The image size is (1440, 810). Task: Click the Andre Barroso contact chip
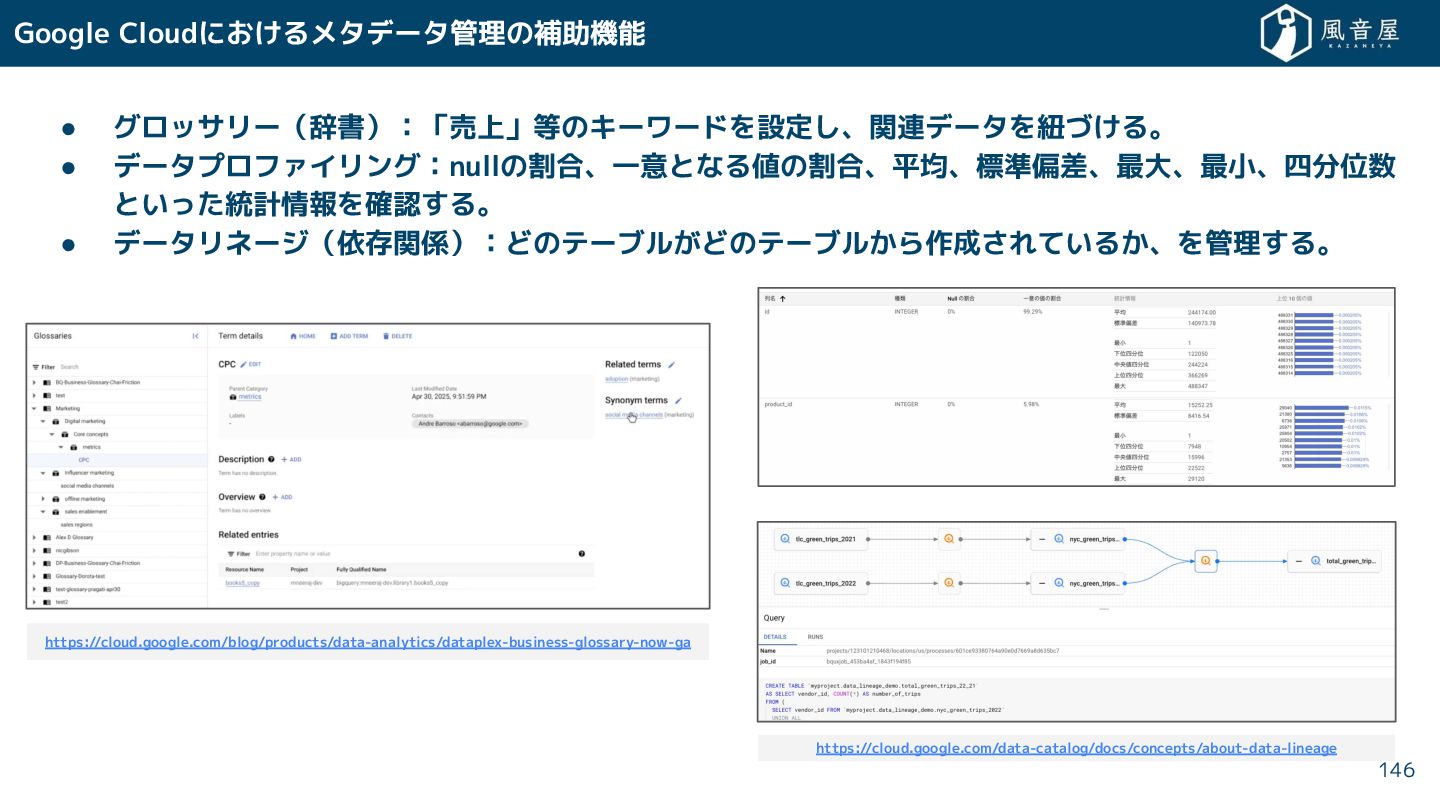coord(470,423)
